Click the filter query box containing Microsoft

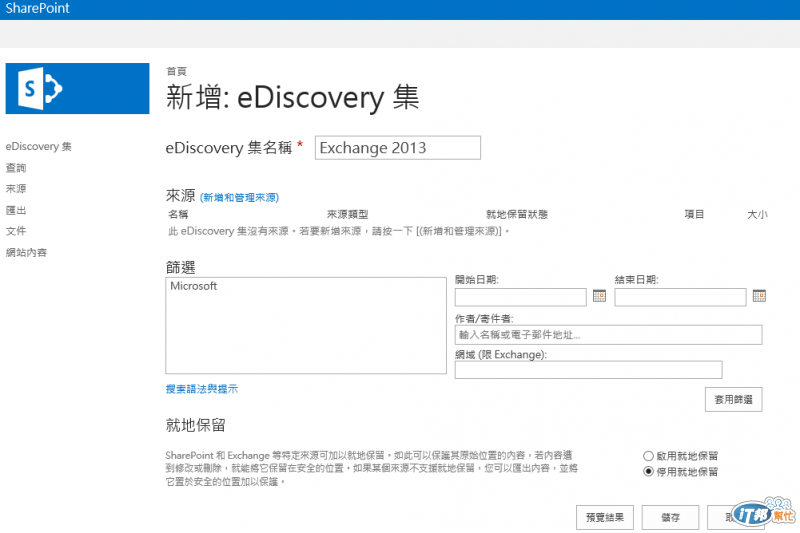(306, 325)
